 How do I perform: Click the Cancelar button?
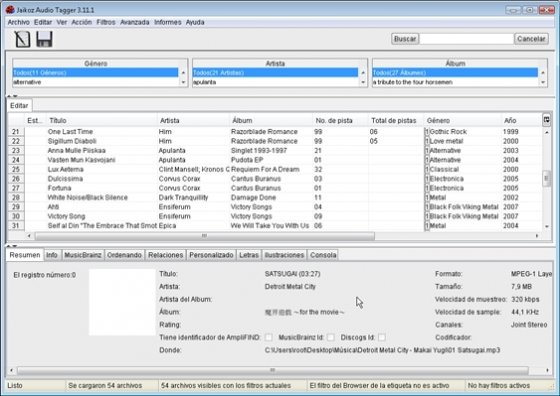point(531,39)
